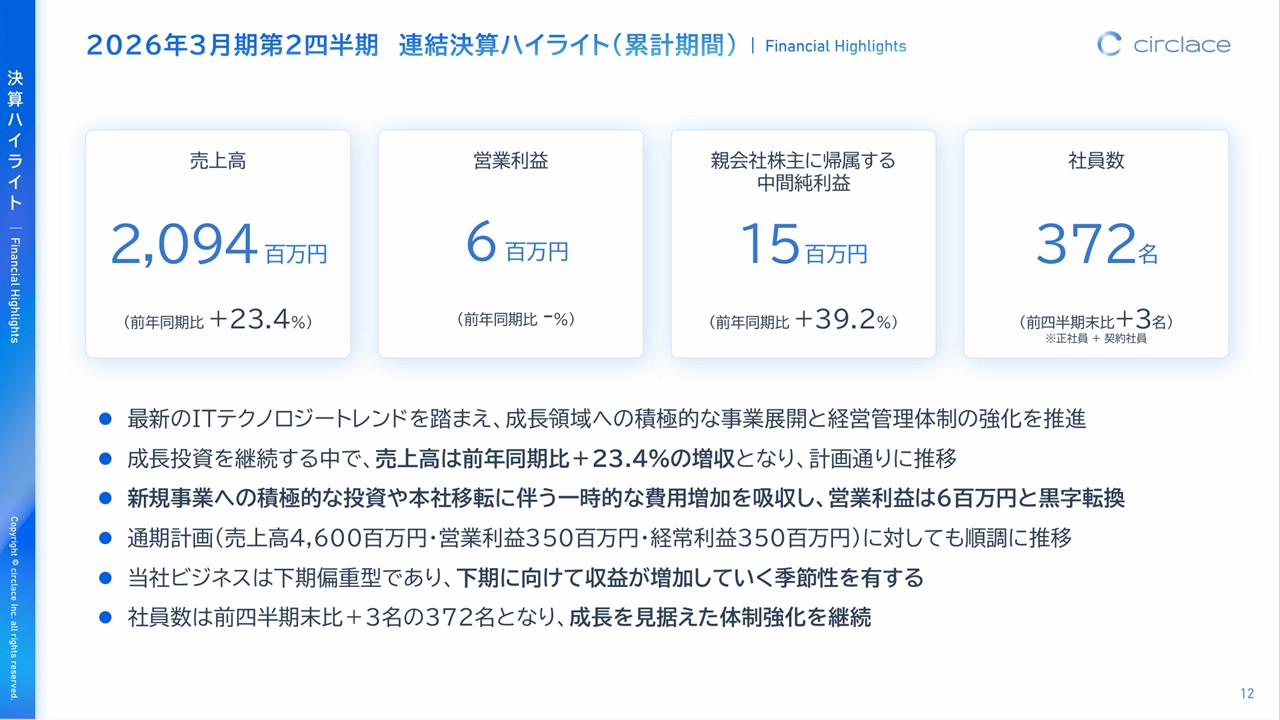
Task: Select the 売上高 card title
Action: [x=218, y=161]
